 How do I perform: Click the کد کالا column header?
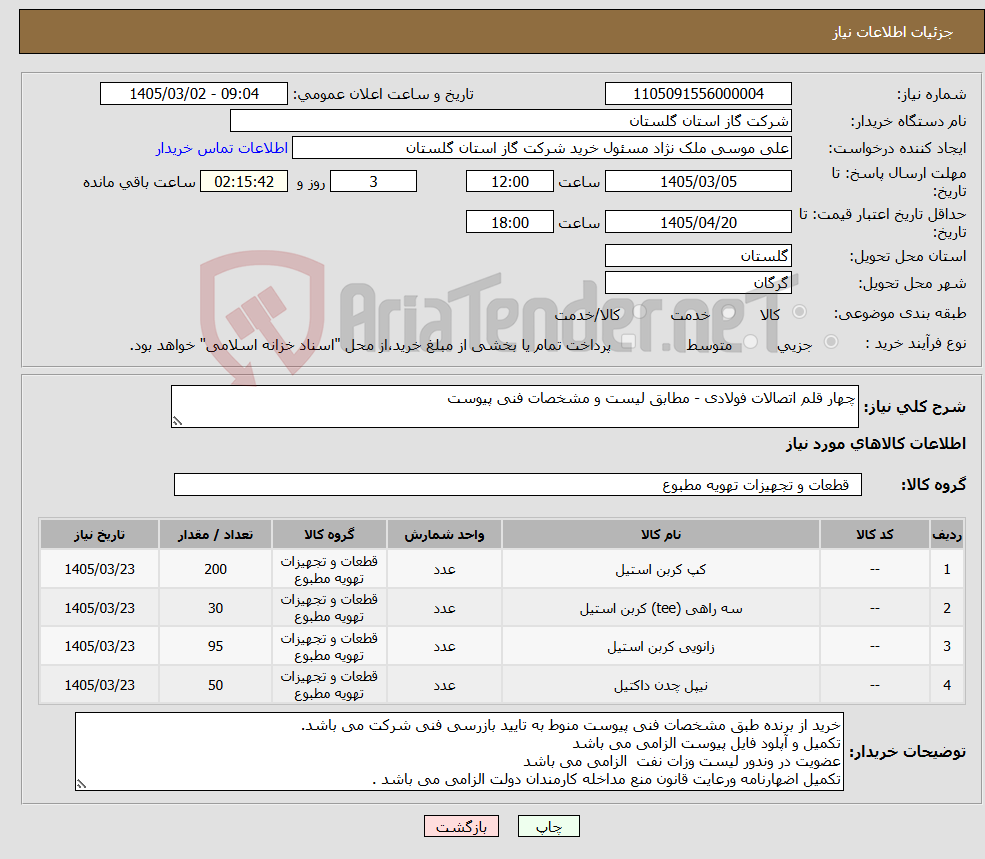coord(874,534)
